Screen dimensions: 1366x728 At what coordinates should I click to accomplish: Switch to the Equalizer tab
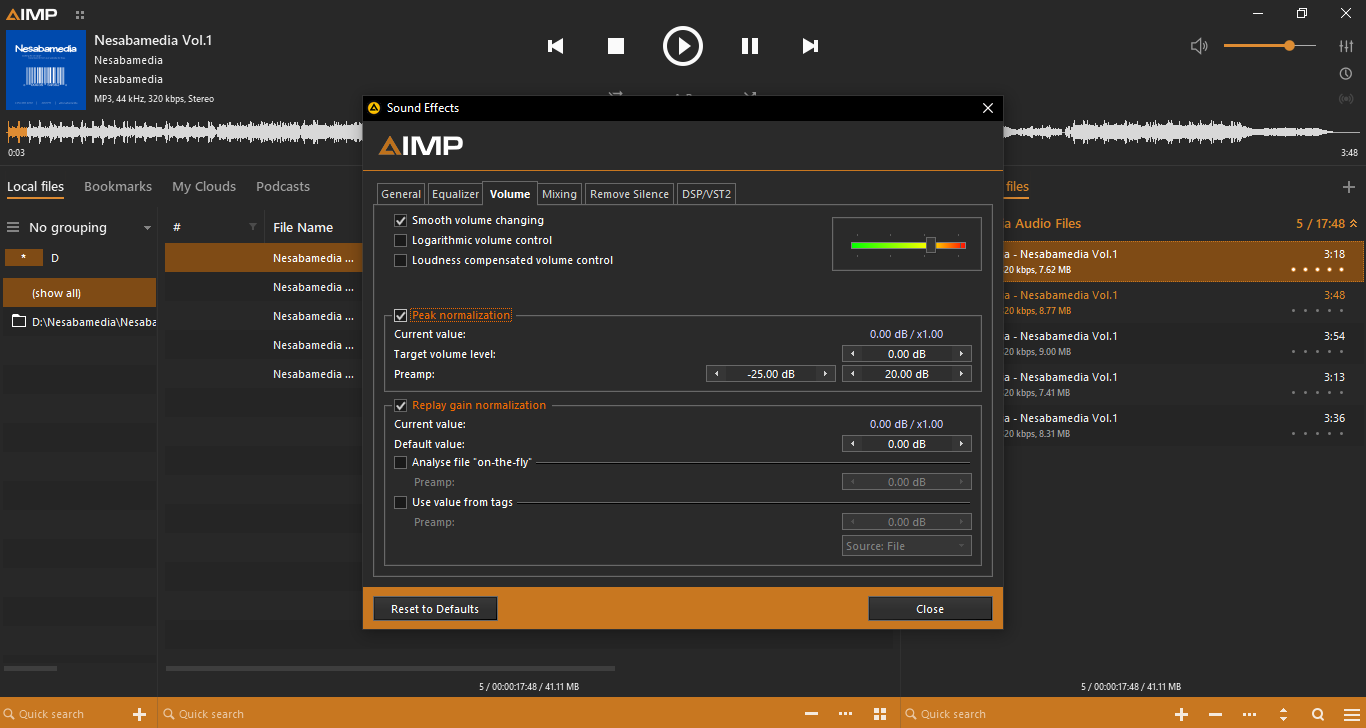pyautogui.click(x=455, y=194)
